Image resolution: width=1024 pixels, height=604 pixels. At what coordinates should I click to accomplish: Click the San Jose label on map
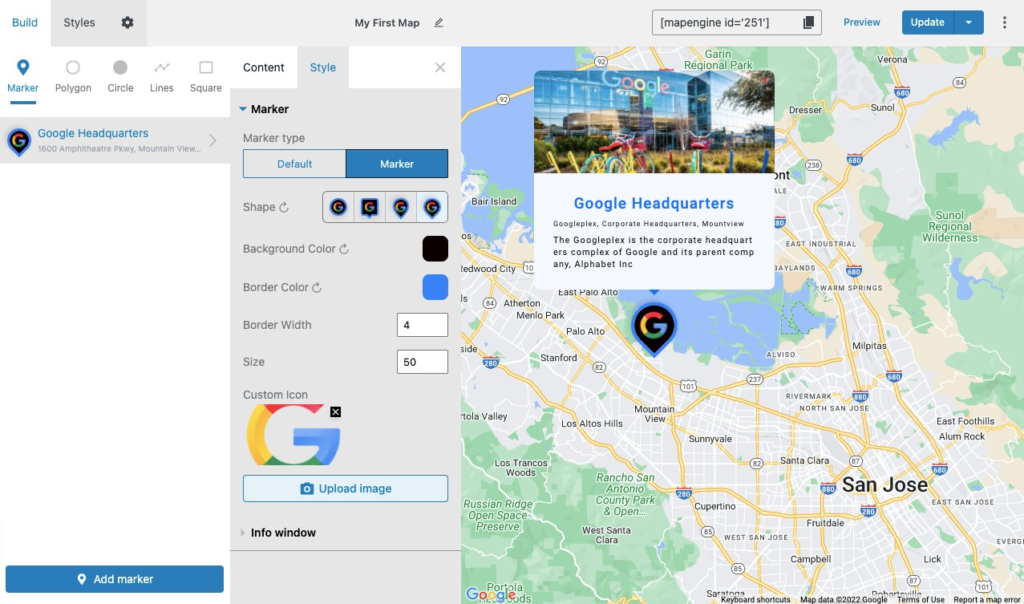[x=884, y=485]
